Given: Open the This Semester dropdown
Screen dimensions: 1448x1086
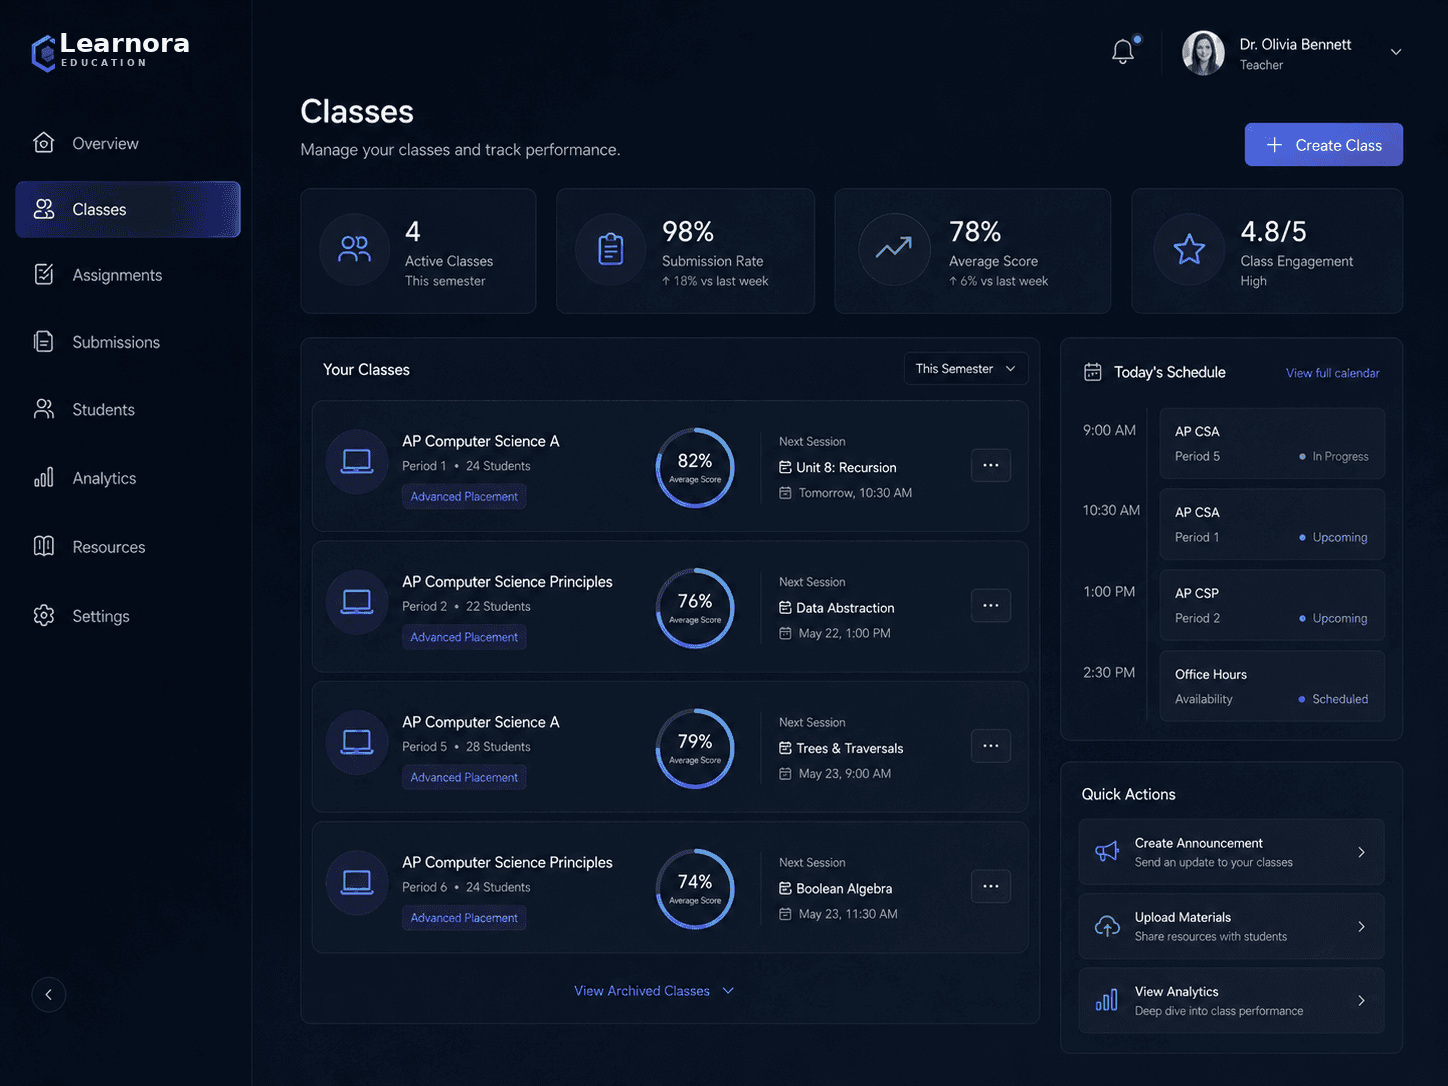Looking at the screenshot, I should [965, 368].
